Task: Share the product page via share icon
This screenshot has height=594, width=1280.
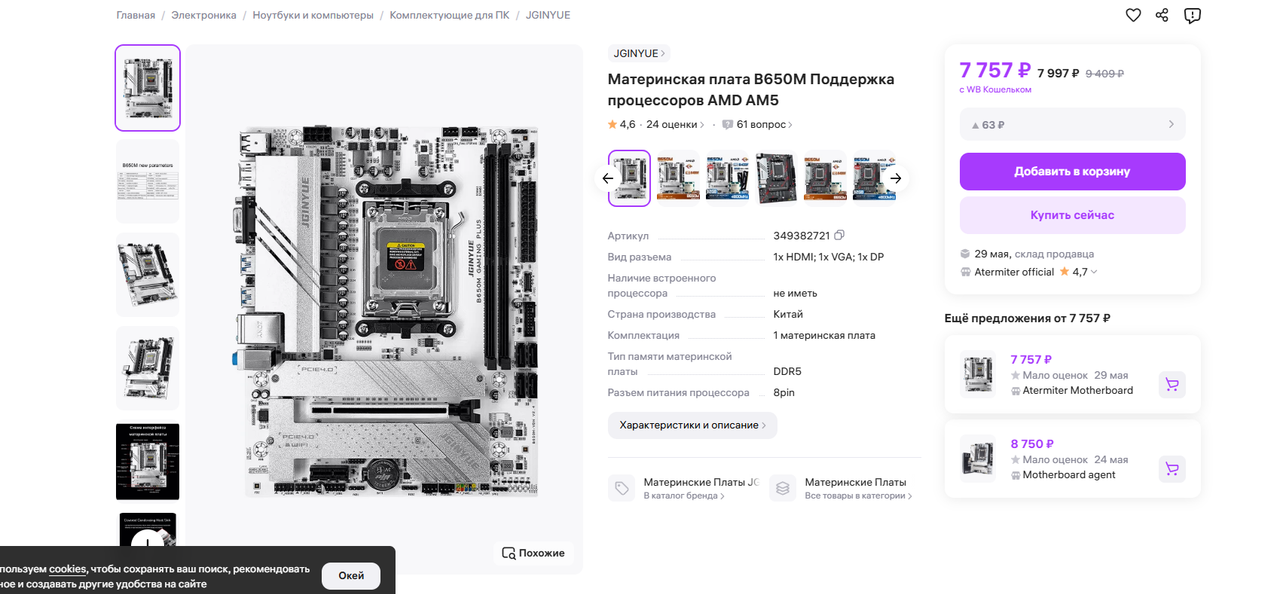Action: click(x=1162, y=15)
